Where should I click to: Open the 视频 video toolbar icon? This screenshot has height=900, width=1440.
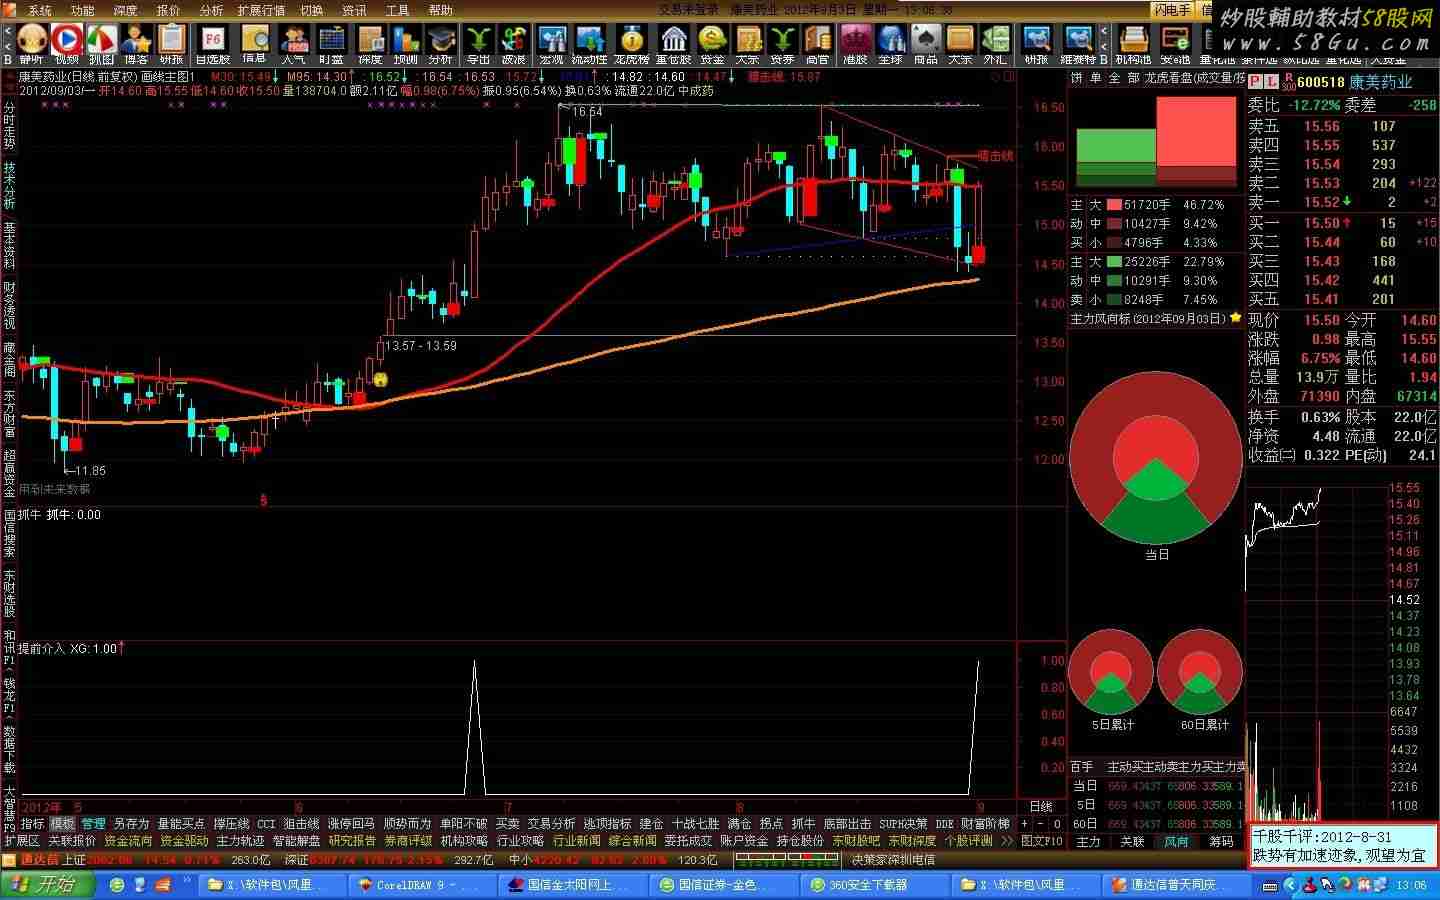[x=66, y=42]
